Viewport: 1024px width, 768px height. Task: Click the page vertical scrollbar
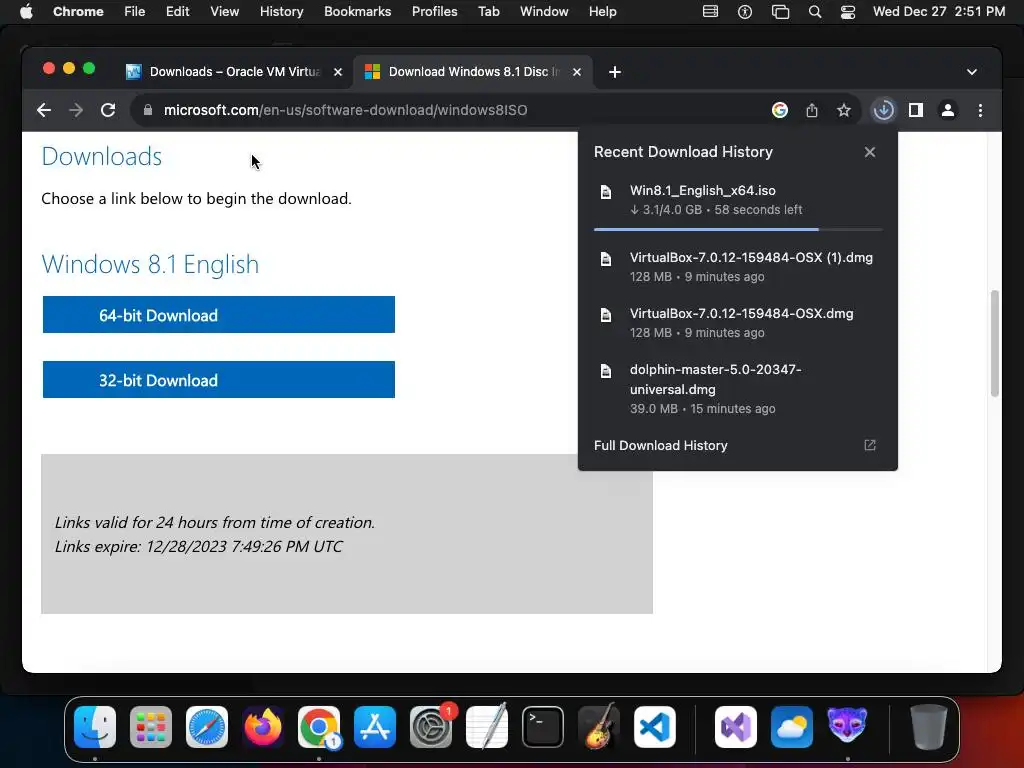pos(995,343)
